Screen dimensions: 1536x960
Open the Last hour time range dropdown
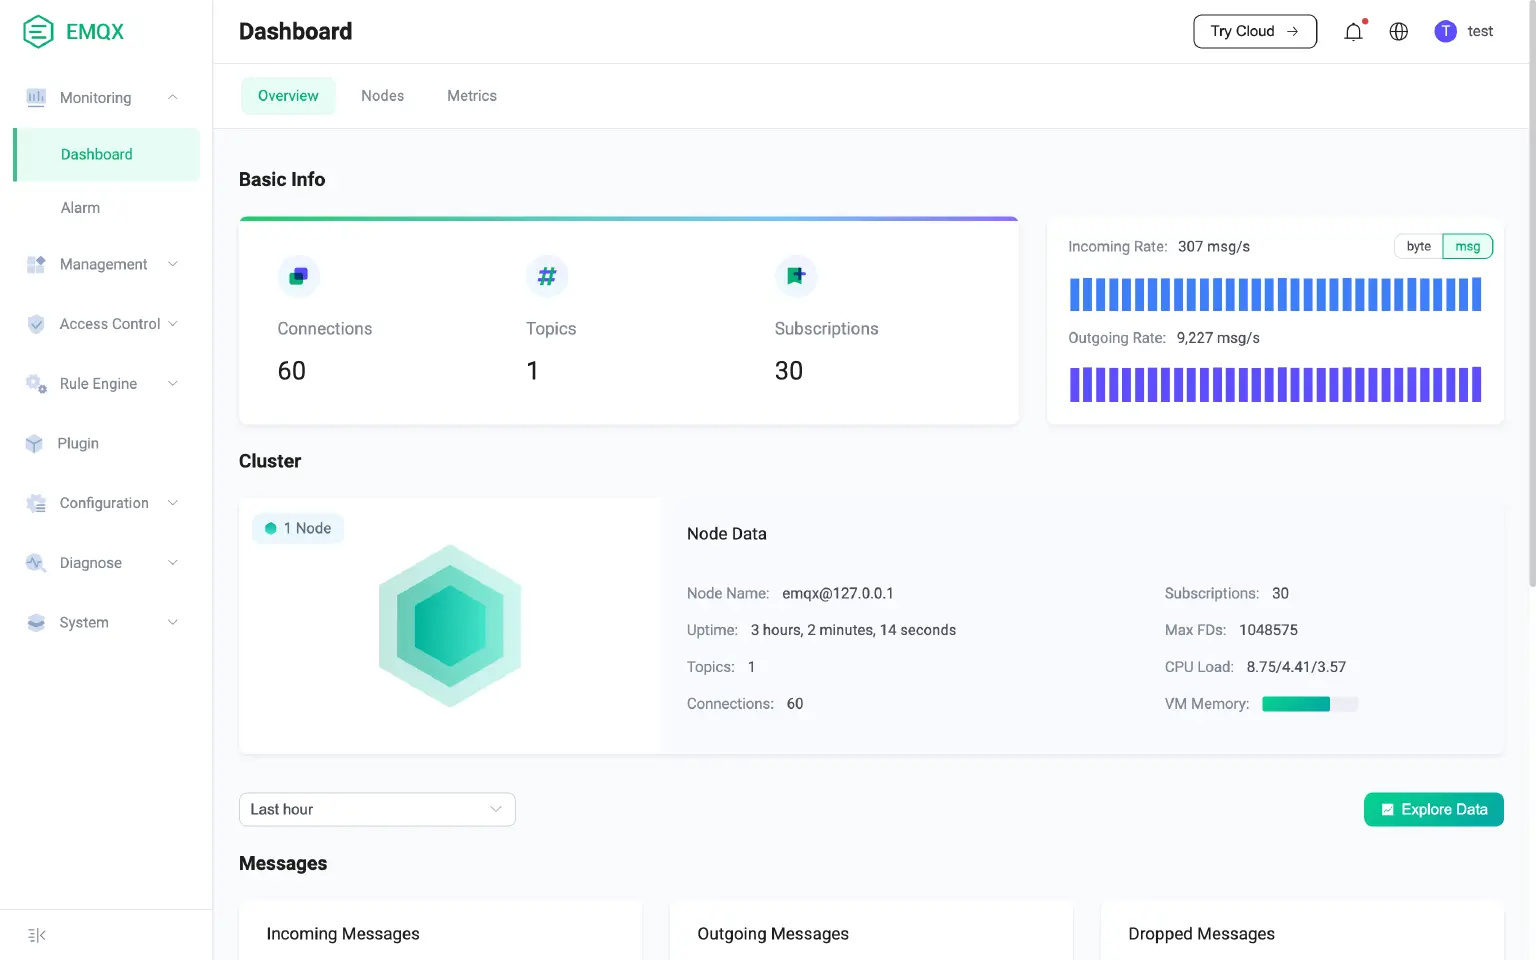coord(377,809)
